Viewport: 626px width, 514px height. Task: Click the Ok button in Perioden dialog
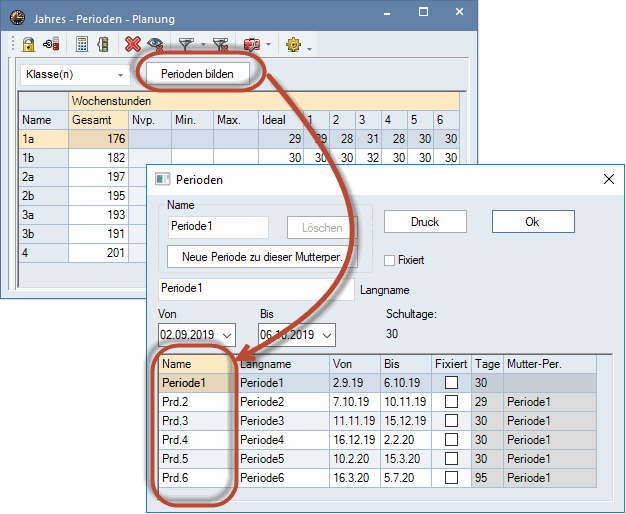coord(533,222)
